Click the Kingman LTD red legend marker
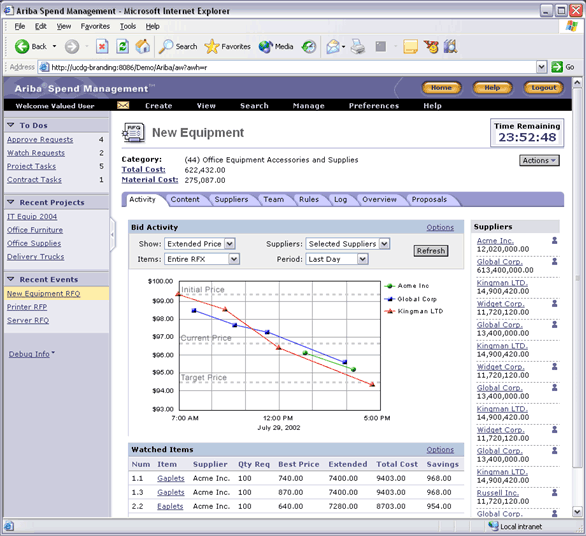The width and height of the screenshot is (586, 536). tap(390, 311)
